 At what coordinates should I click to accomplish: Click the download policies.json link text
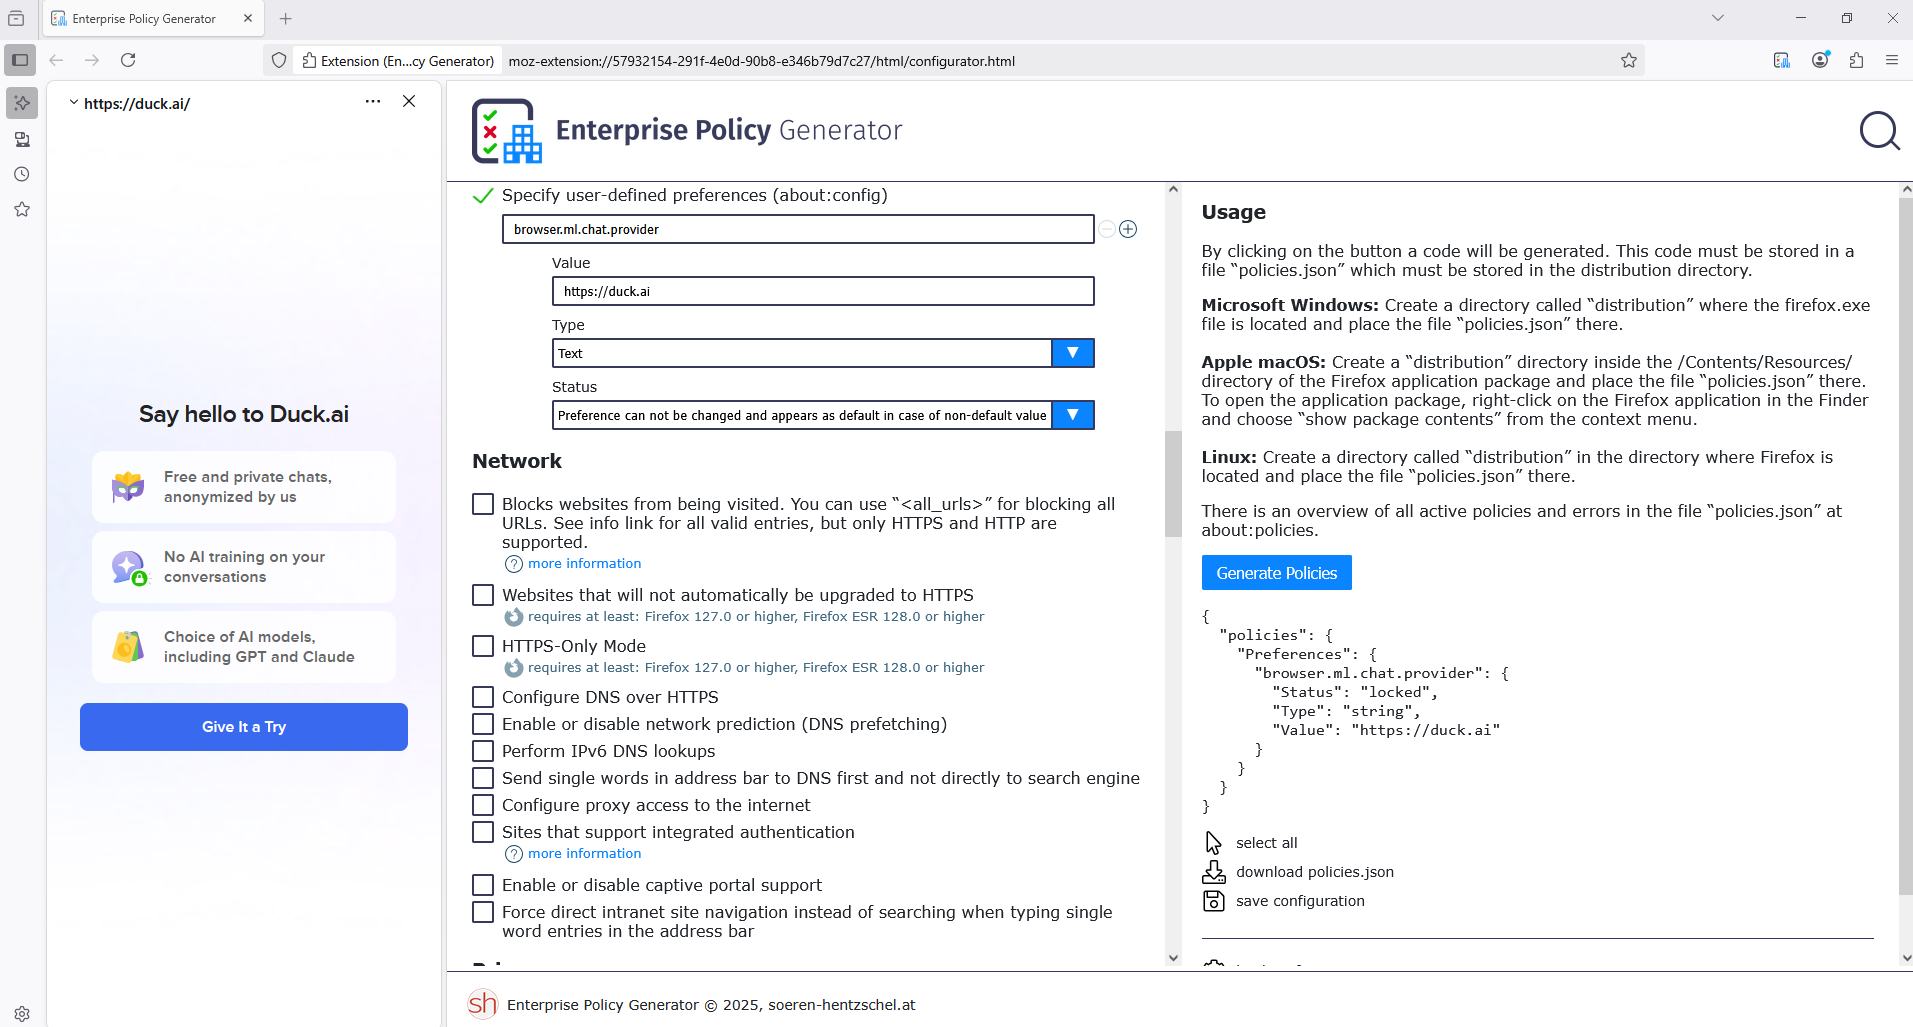point(1315,872)
